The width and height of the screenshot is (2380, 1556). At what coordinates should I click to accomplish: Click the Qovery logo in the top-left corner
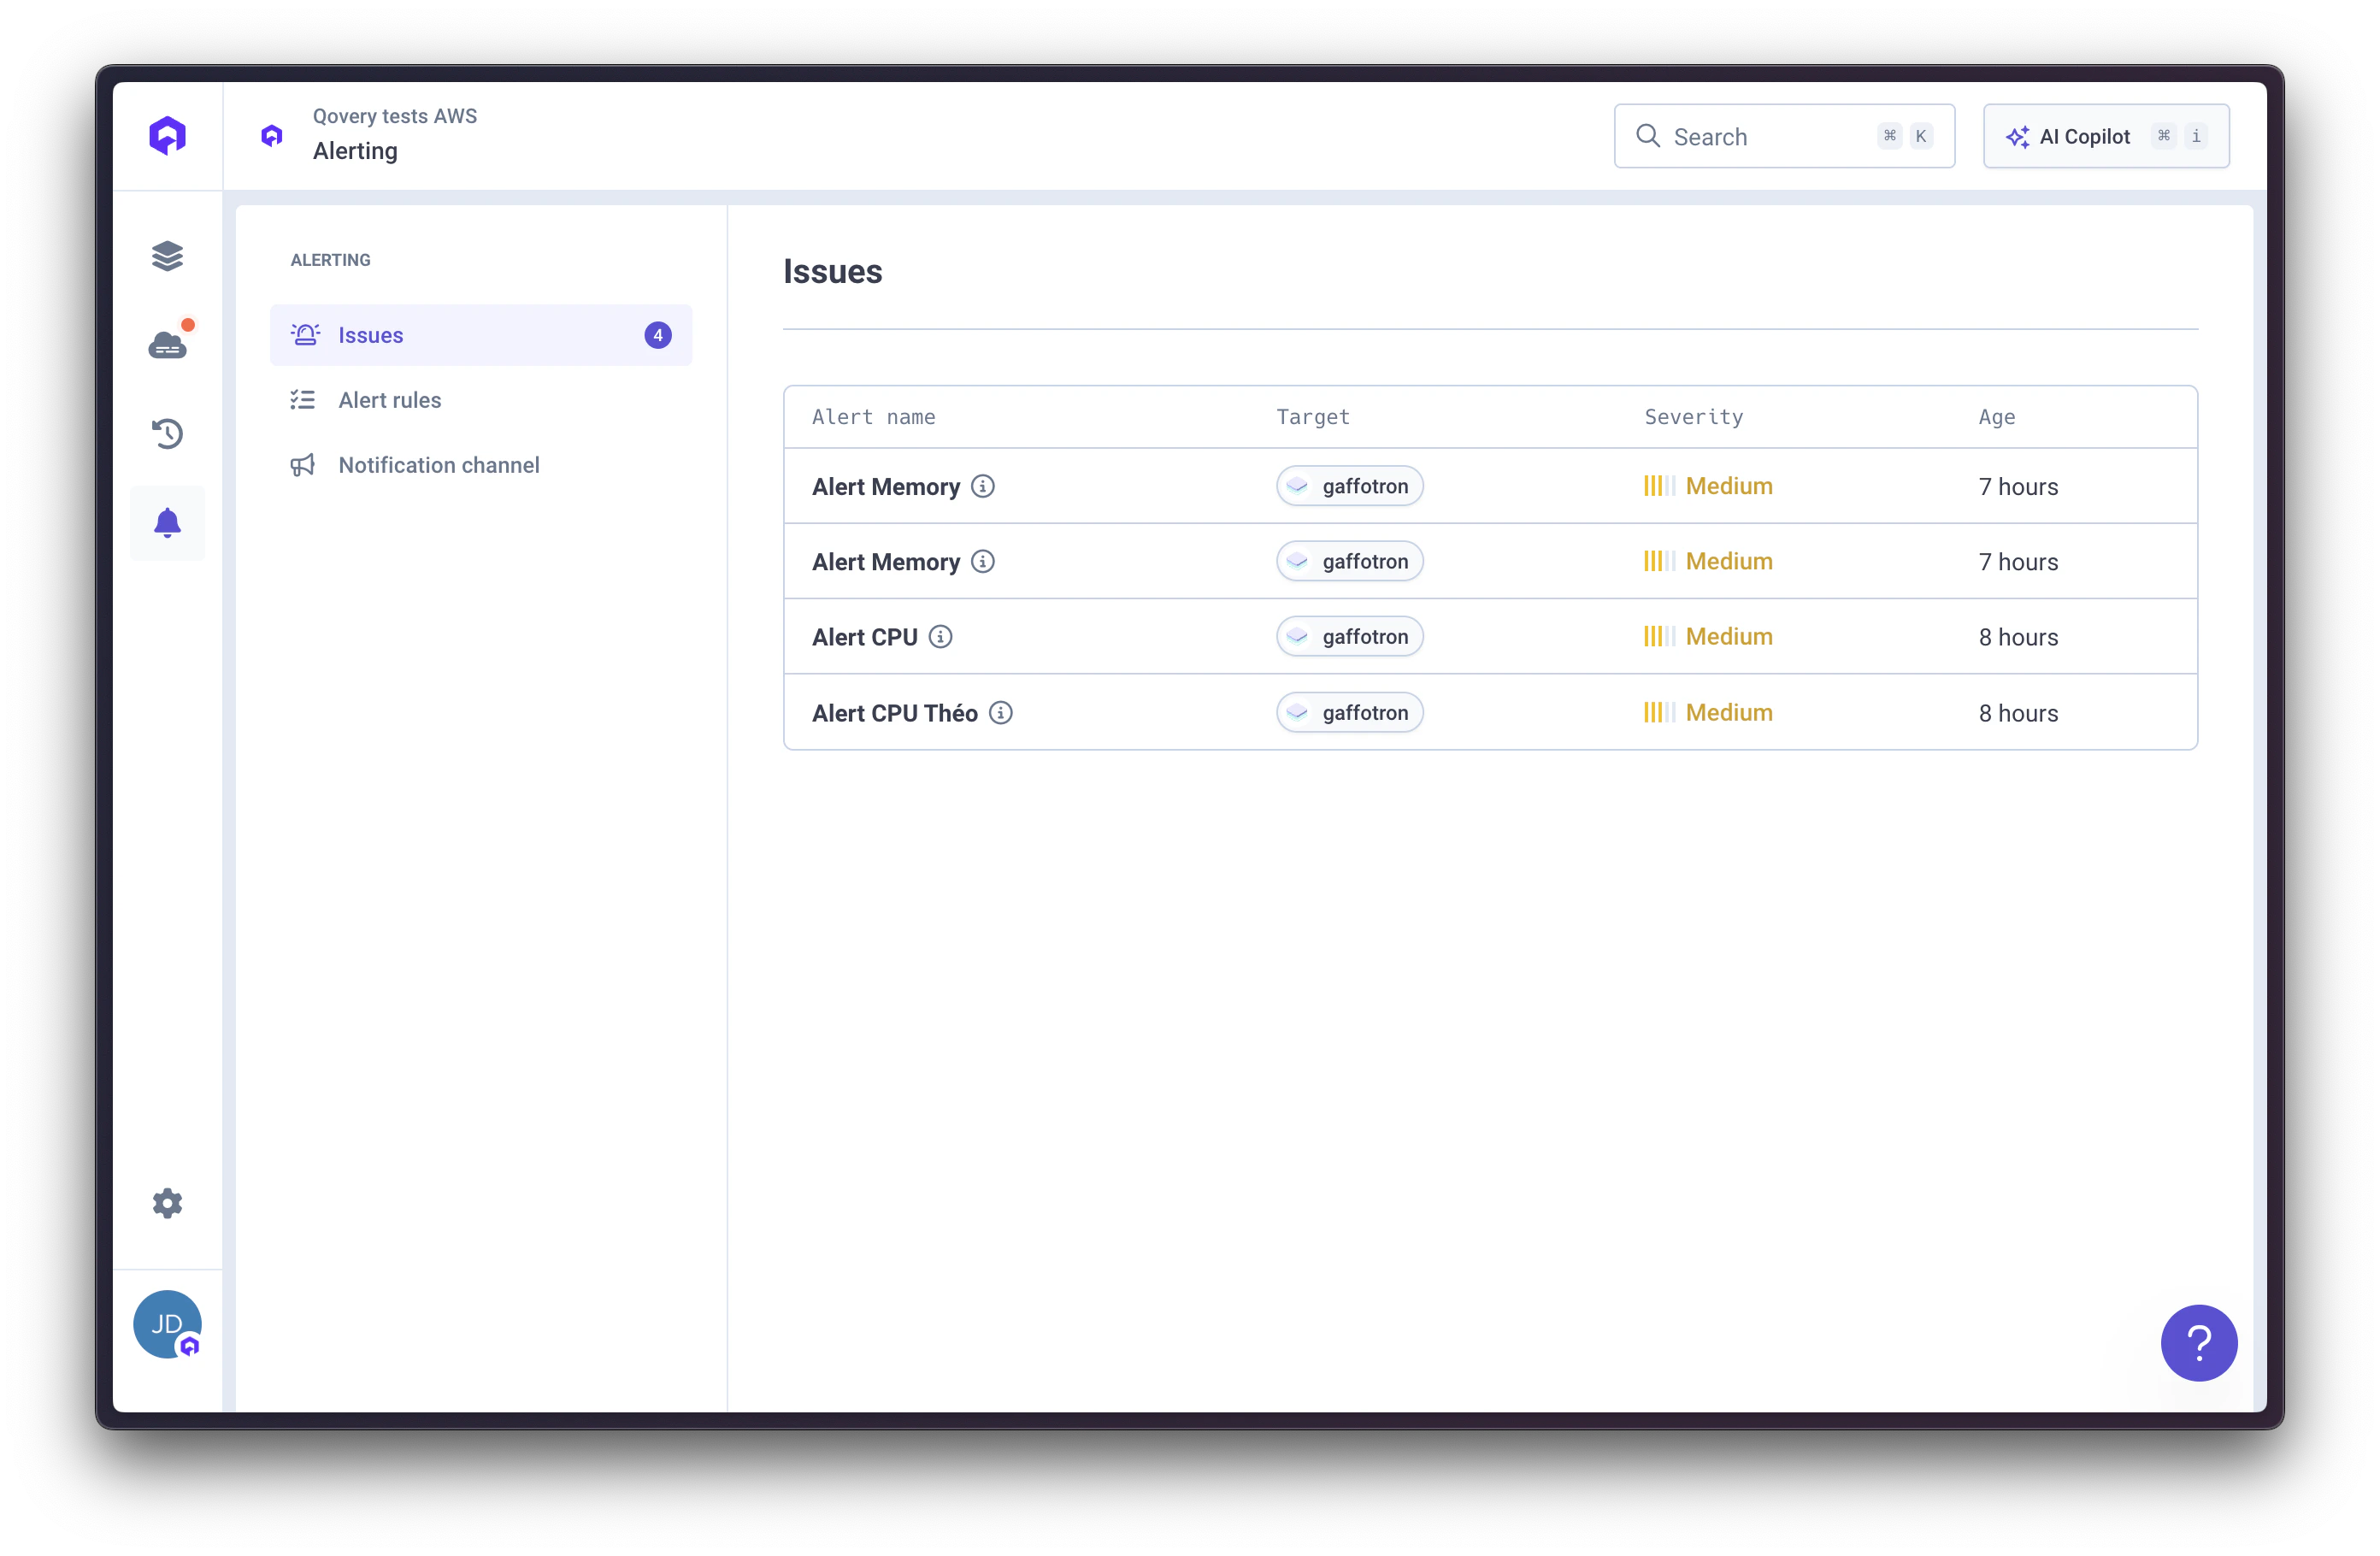click(167, 135)
